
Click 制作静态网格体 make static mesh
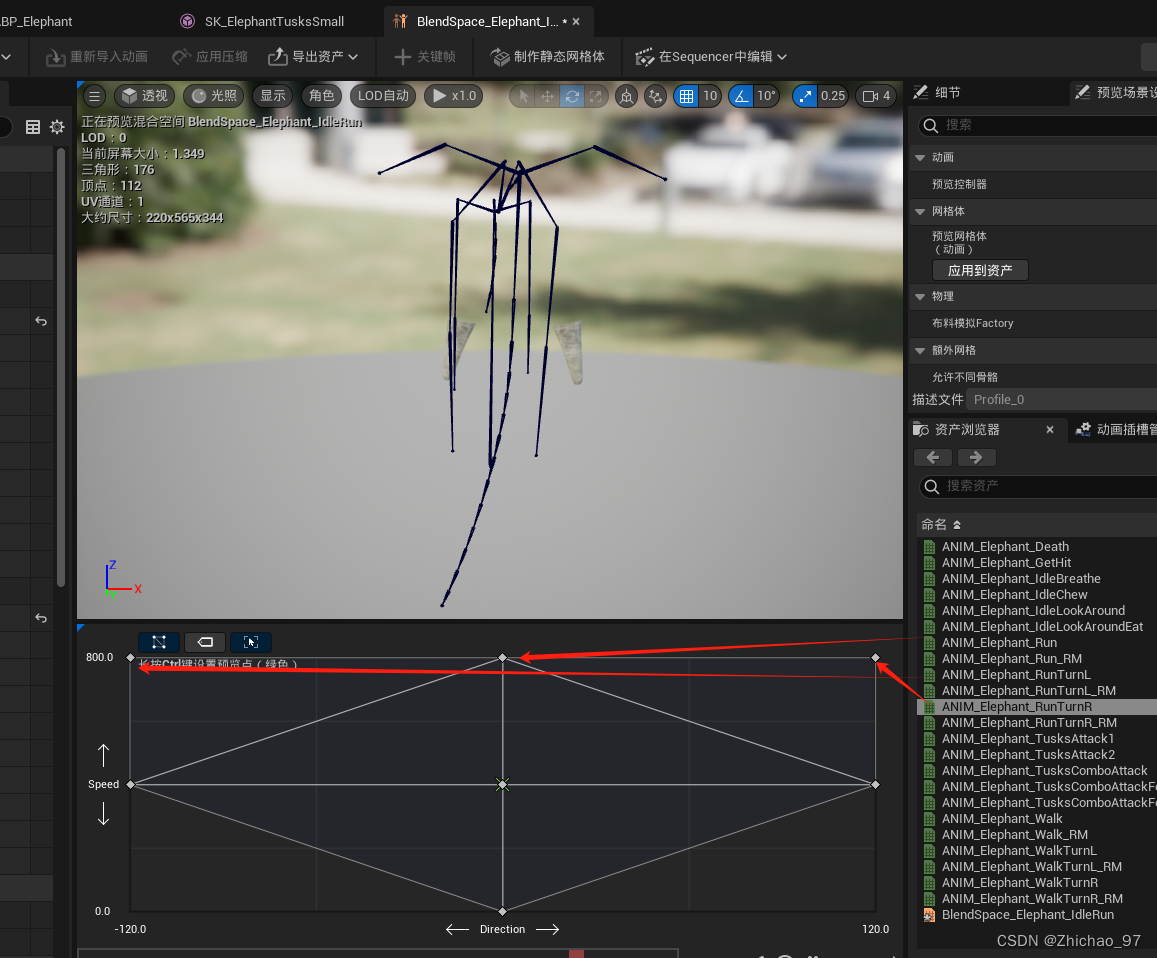coord(548,57)
